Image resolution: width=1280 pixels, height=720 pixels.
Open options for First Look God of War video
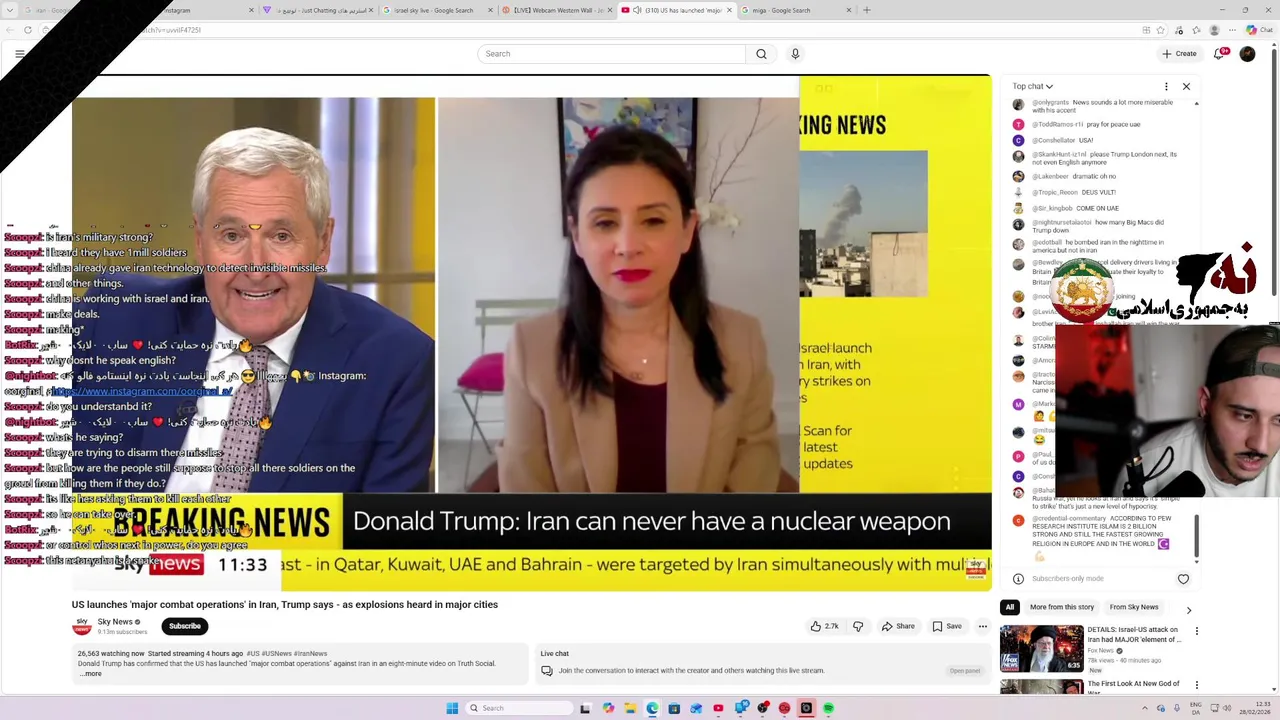tap(1196, 686)
